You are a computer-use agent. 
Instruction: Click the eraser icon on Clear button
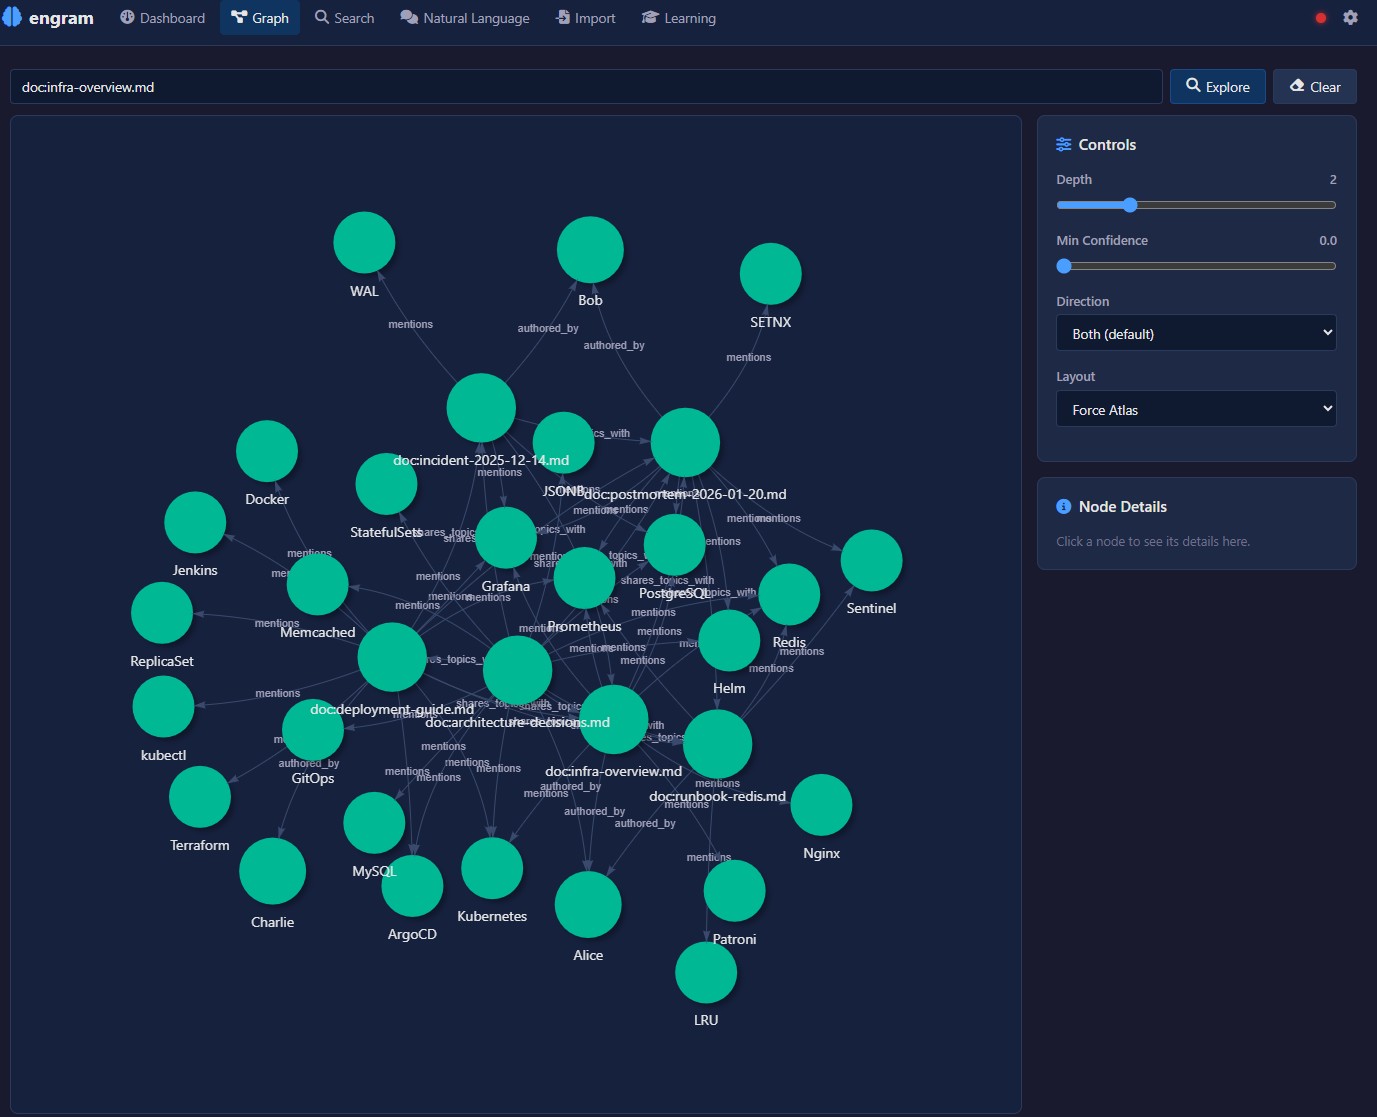tap(1296, 86)
